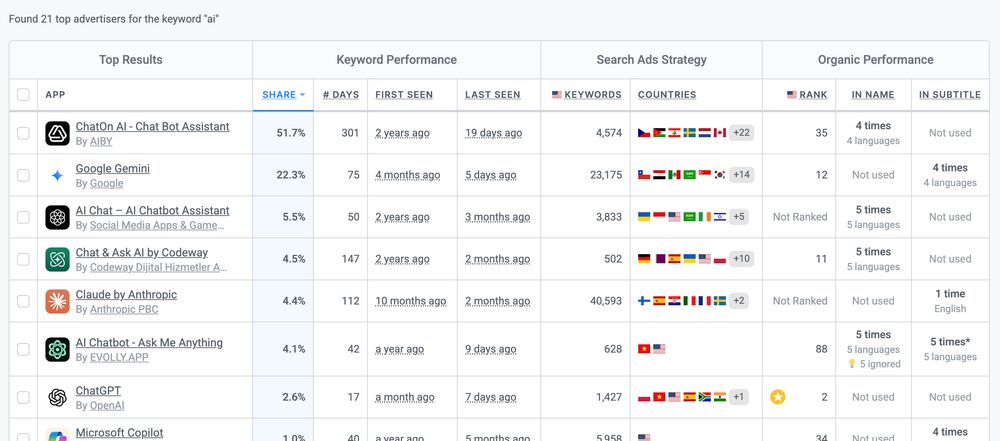This screenshot has width=1000, height=441.
Task: Sort by SHARE column
Action: tap(279, 94)
